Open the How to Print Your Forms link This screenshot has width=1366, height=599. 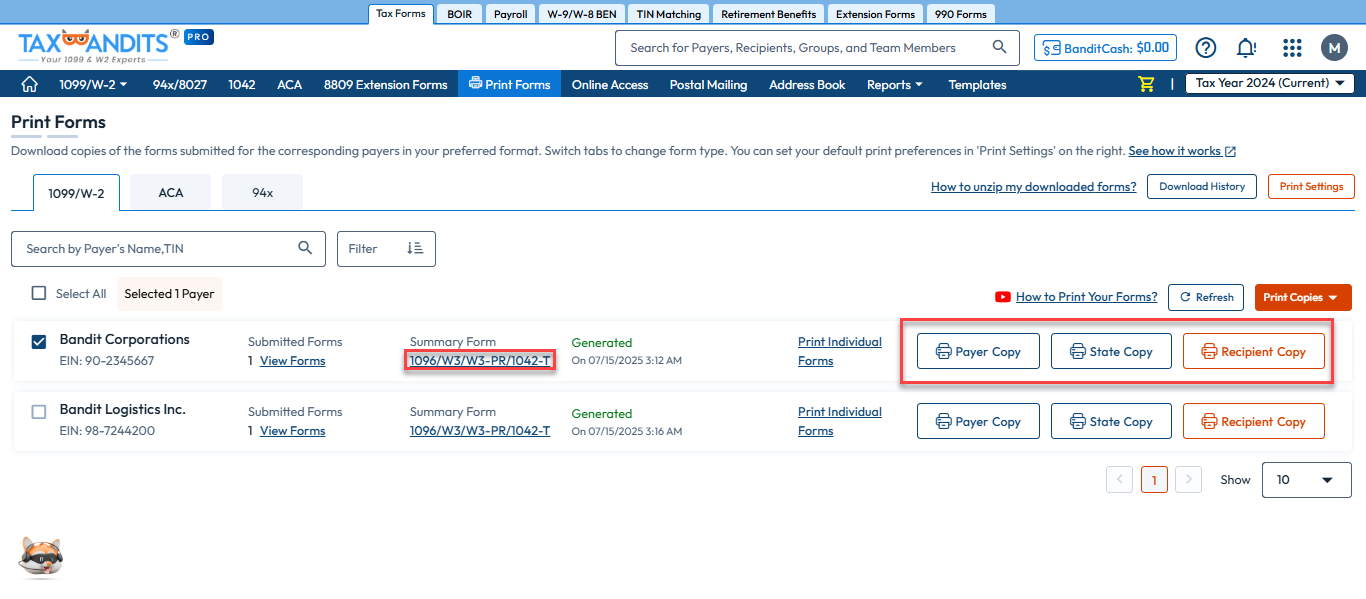1086,297
